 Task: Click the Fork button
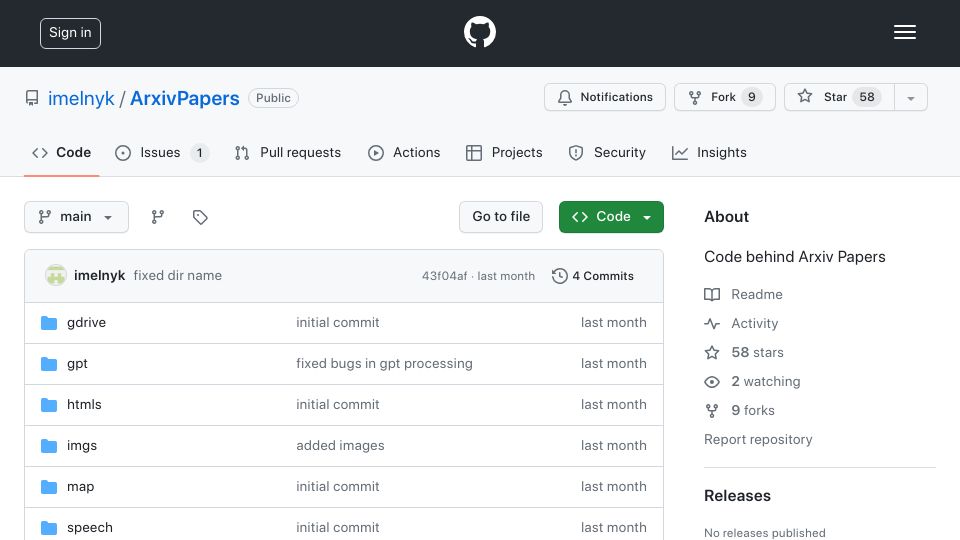pos(725,97)
